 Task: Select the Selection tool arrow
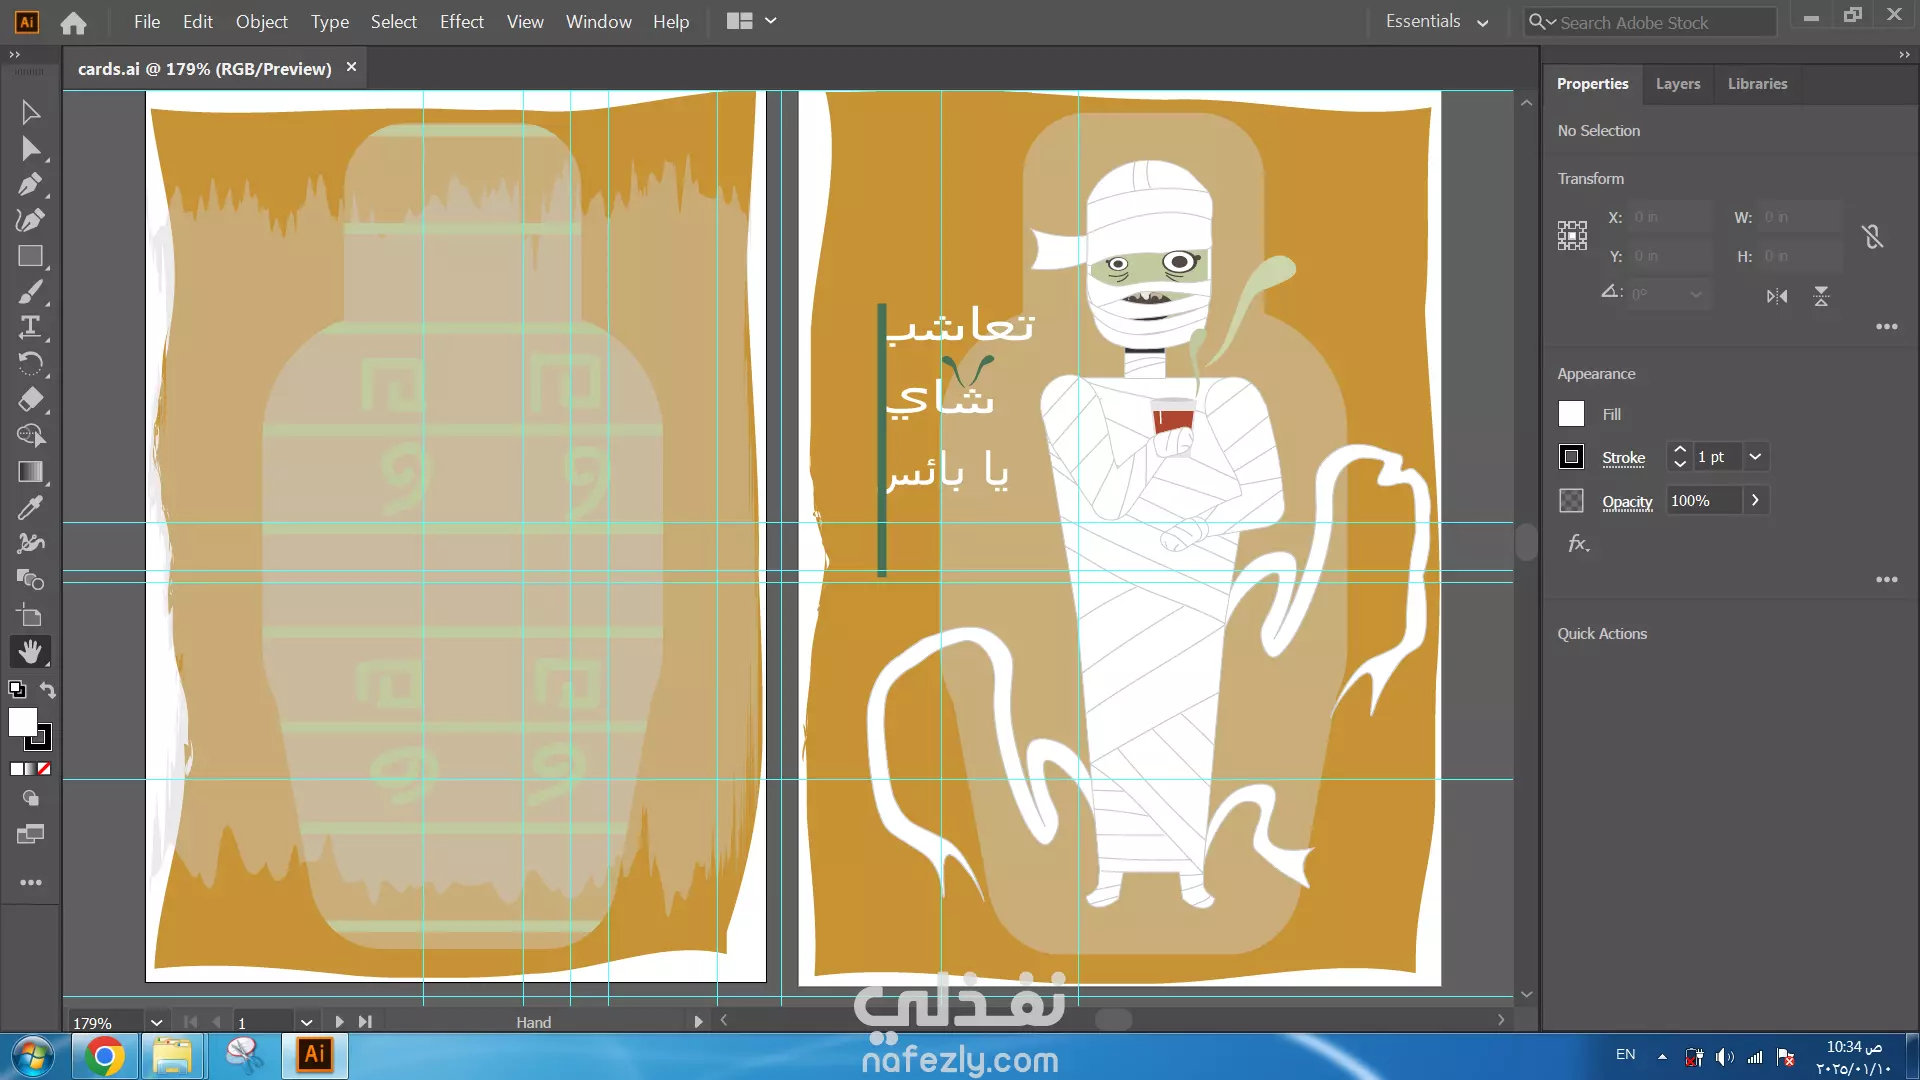(x=30, y=112)
